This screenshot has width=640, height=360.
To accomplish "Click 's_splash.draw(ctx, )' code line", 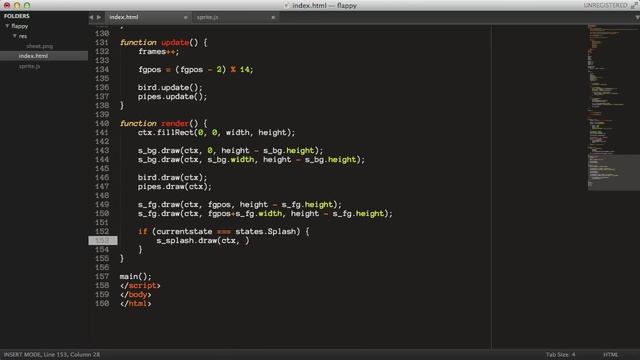I will point(203,240).
